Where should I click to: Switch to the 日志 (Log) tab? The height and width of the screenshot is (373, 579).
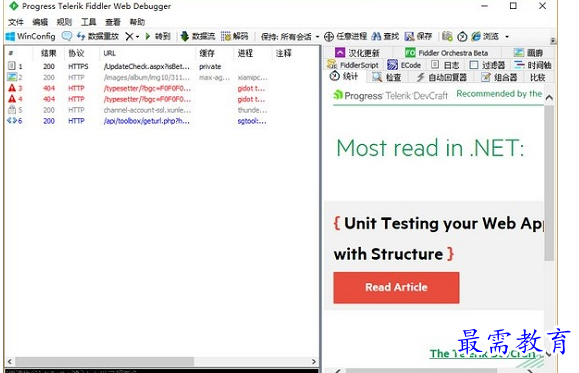(445, 65)
